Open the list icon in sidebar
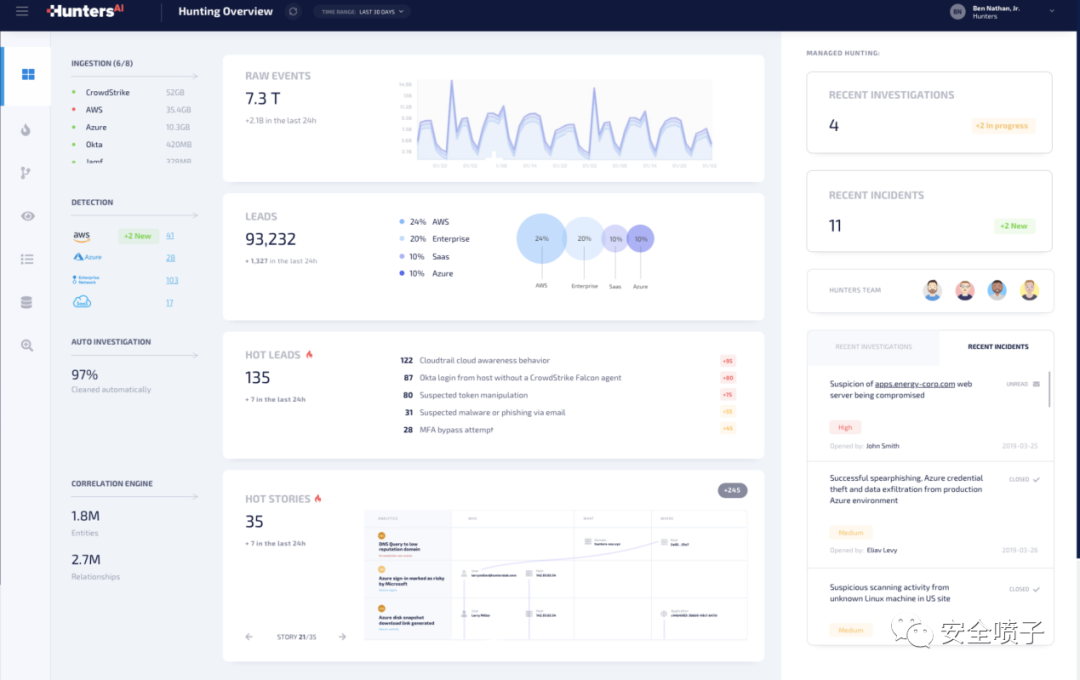The height and width of the screenshot is (680, 1080). [27, 259]
